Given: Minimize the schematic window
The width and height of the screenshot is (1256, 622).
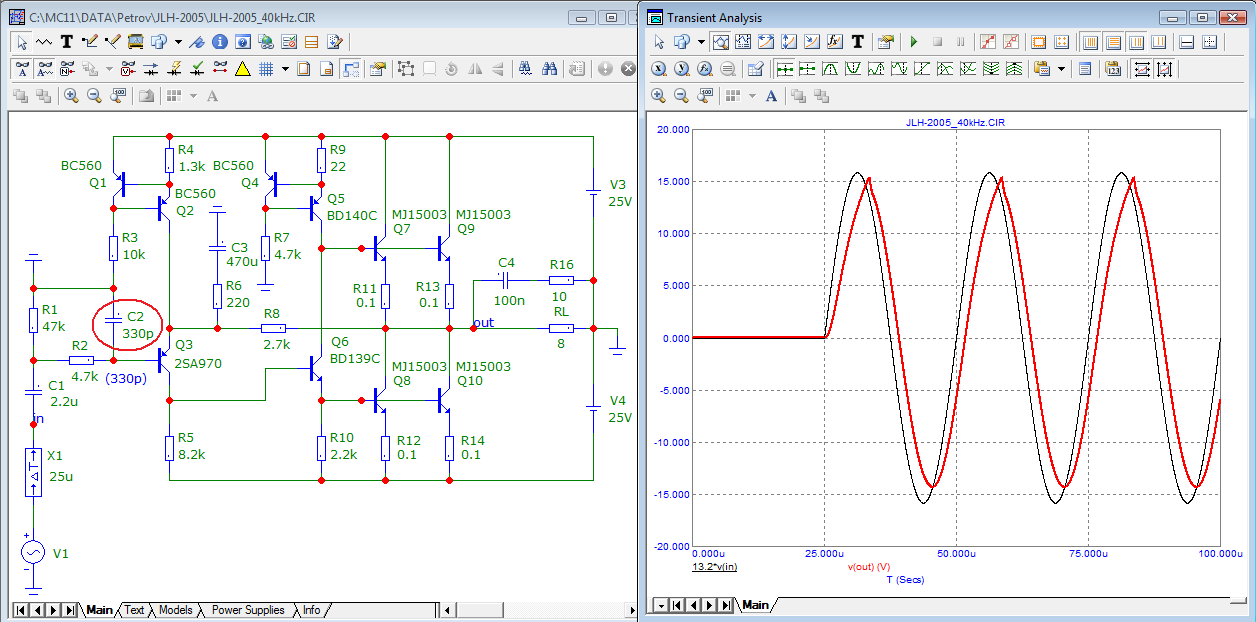Looking at the screenshot, I should click(x=582, y=17).
